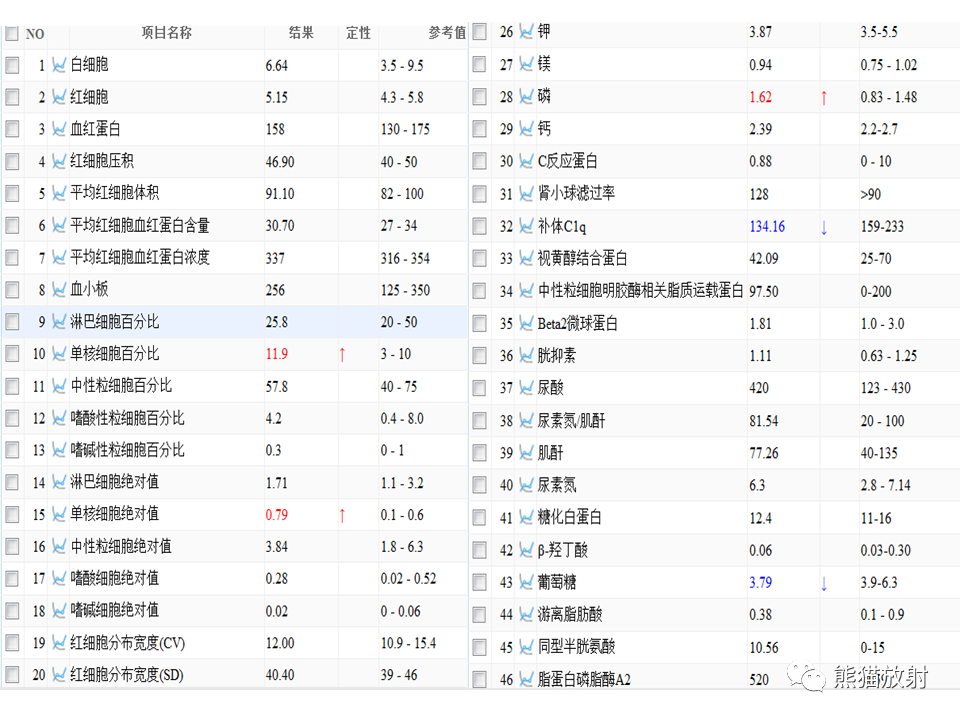Screen dimensions: 960x720
Task: Open trend chart icon for 肾小球滤过率
Action: pos(526,193)
